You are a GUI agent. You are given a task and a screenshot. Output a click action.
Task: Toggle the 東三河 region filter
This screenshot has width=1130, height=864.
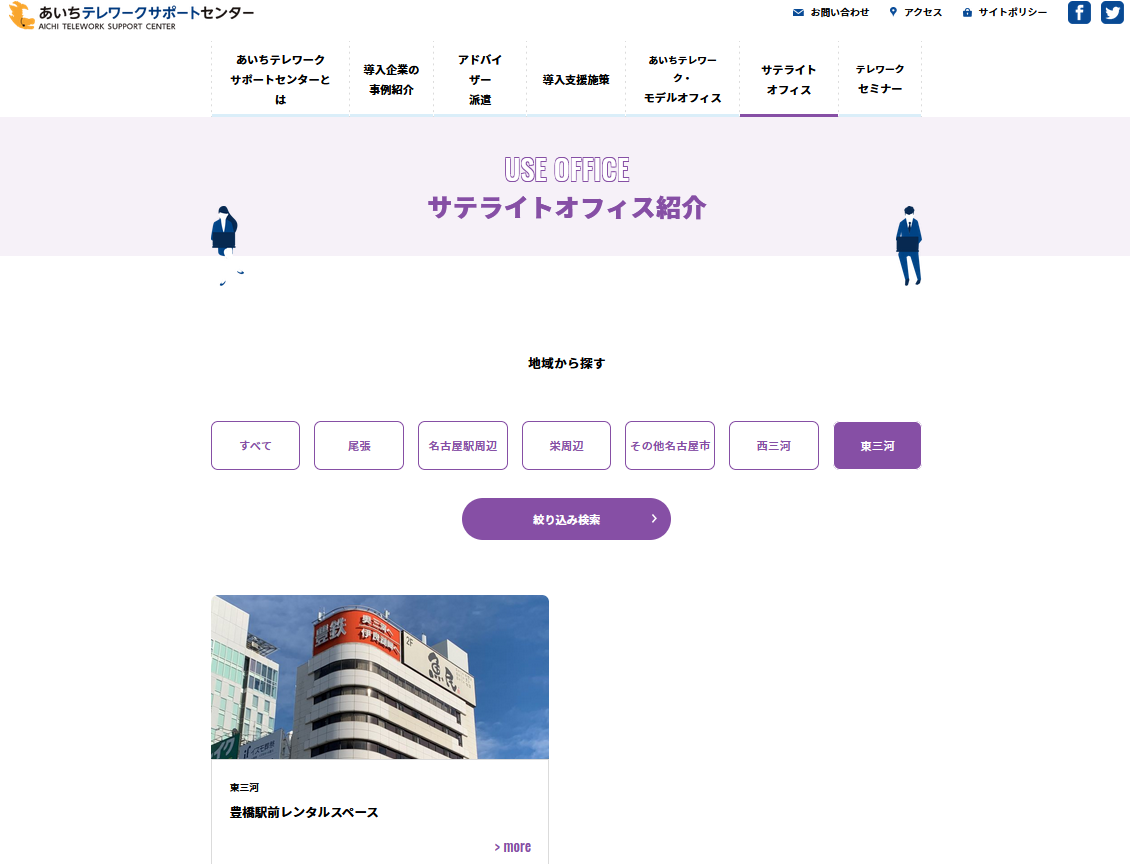click(877, 446)
